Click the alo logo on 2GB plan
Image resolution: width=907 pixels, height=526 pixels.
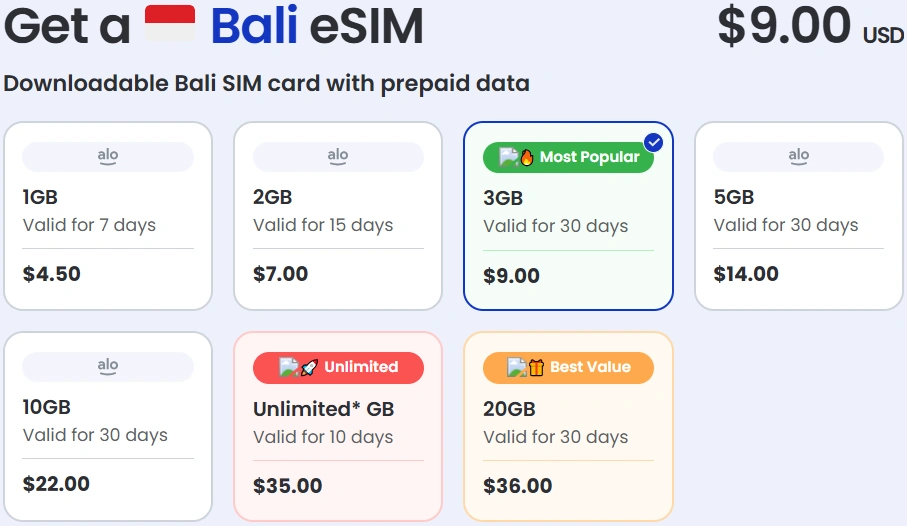[x=338, y=156]
